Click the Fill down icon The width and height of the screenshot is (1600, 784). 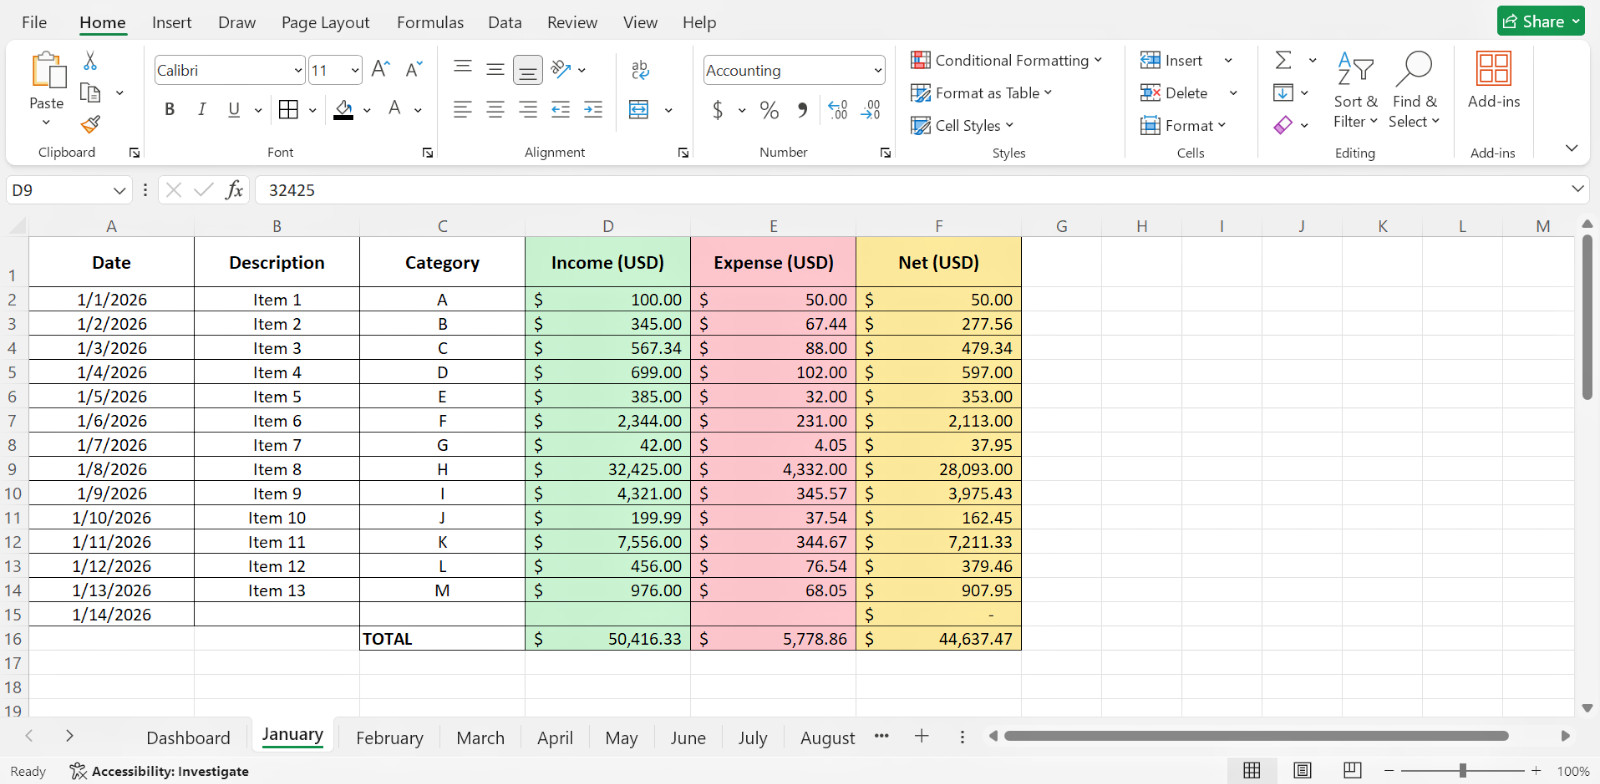point(1283,93)
